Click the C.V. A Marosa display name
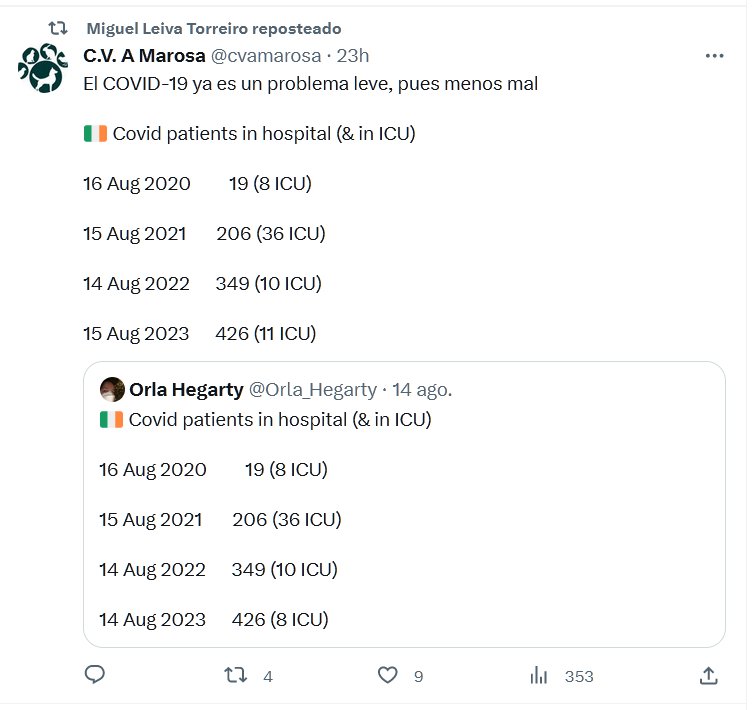This screenshot has width=756, height=710. [x=144, y=56]
